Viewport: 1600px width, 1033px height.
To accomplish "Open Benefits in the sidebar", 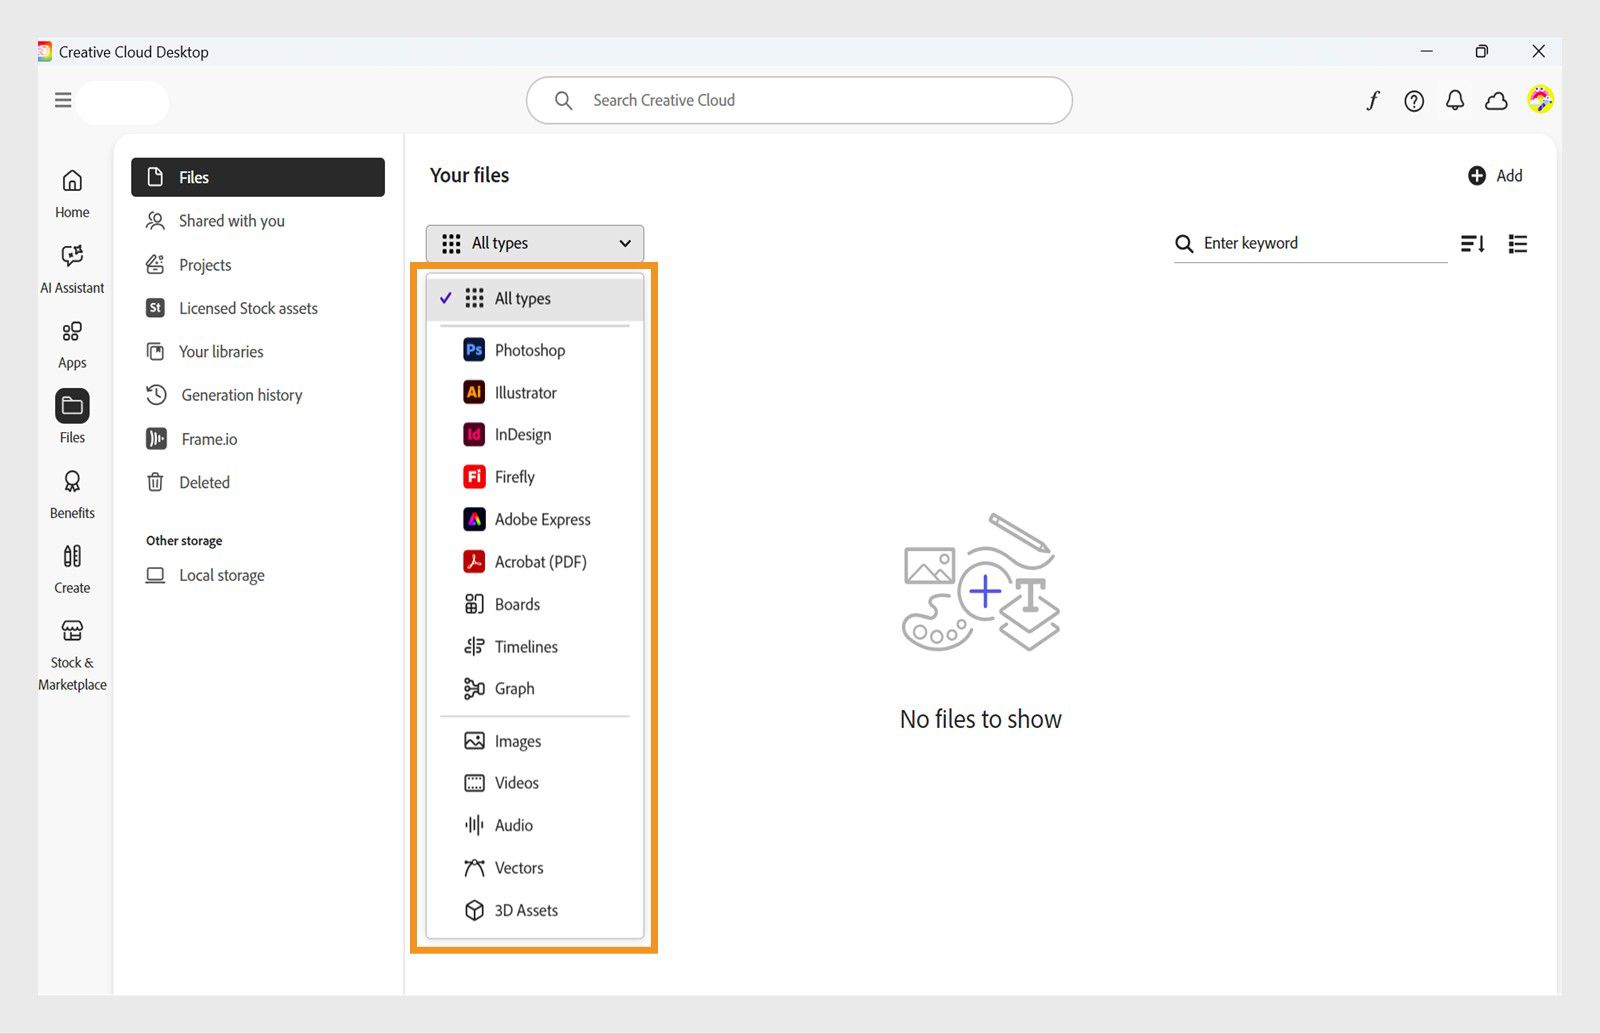I will coord(72,495).
